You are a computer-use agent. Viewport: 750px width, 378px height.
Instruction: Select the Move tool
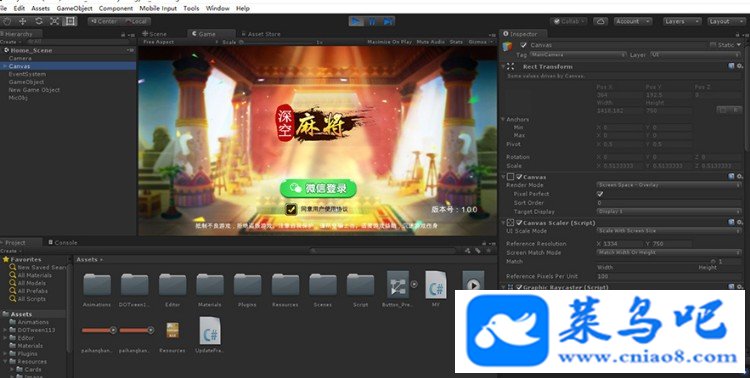[22, 21]
